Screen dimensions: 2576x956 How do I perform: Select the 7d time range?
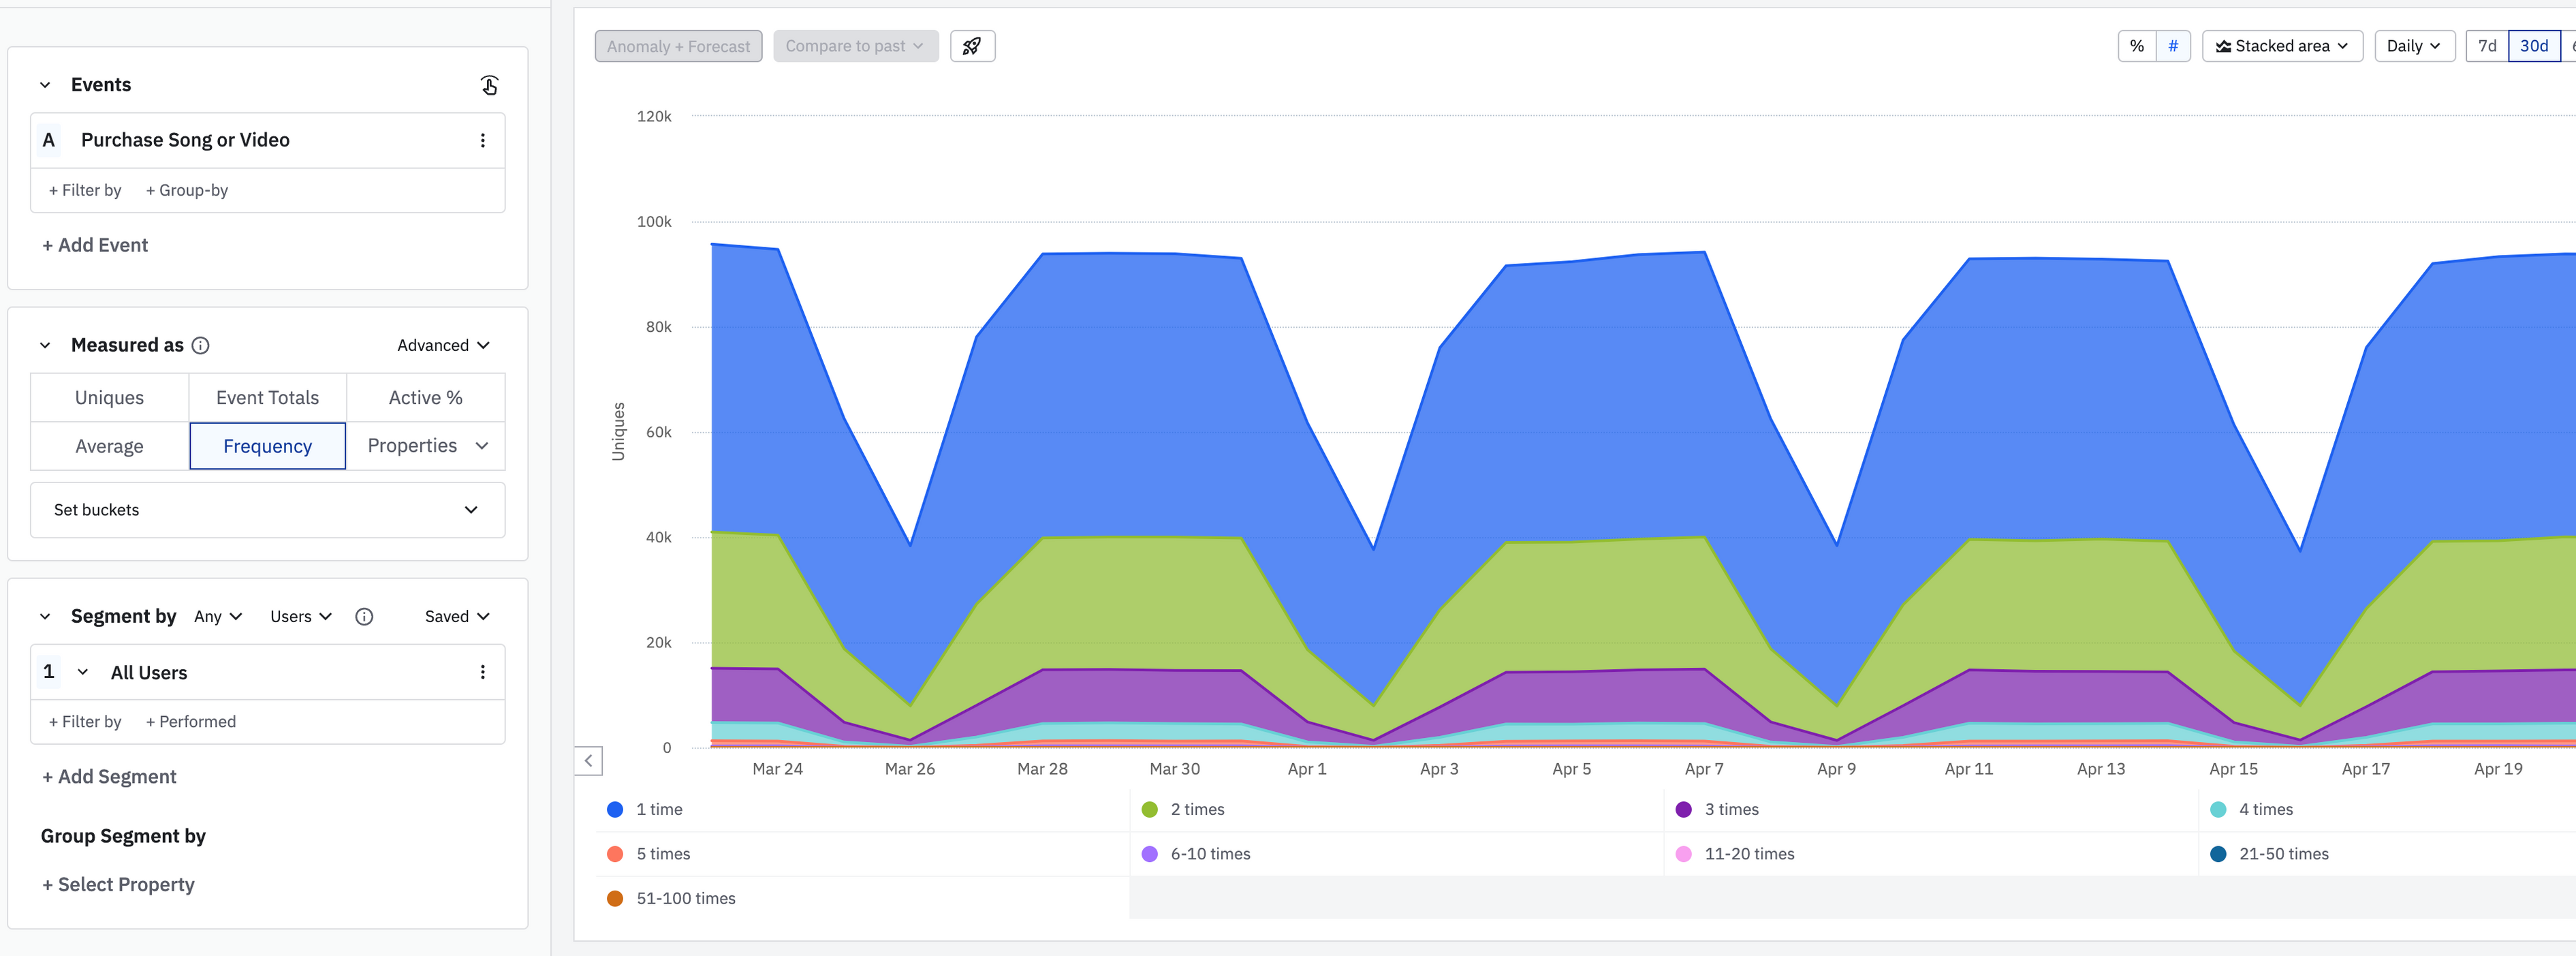coord(2486,46)
